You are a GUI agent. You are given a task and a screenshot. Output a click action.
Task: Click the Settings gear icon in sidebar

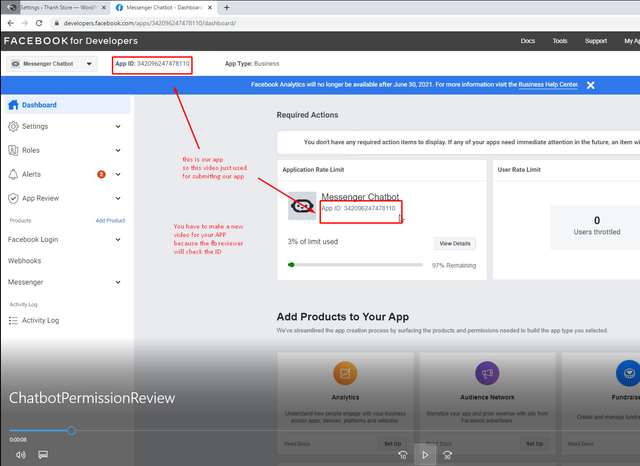13,126
